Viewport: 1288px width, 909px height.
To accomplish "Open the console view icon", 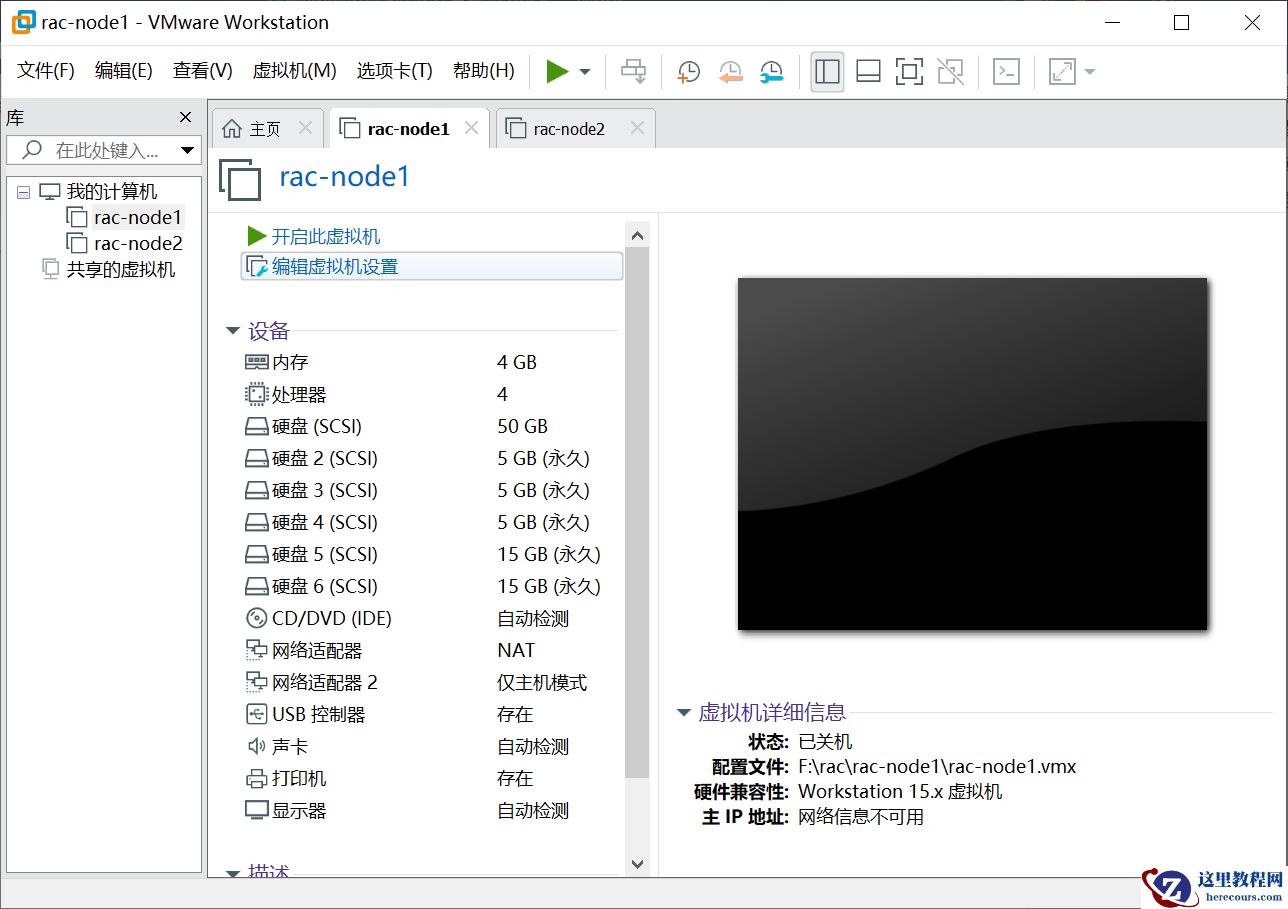I will [1005, 71].
